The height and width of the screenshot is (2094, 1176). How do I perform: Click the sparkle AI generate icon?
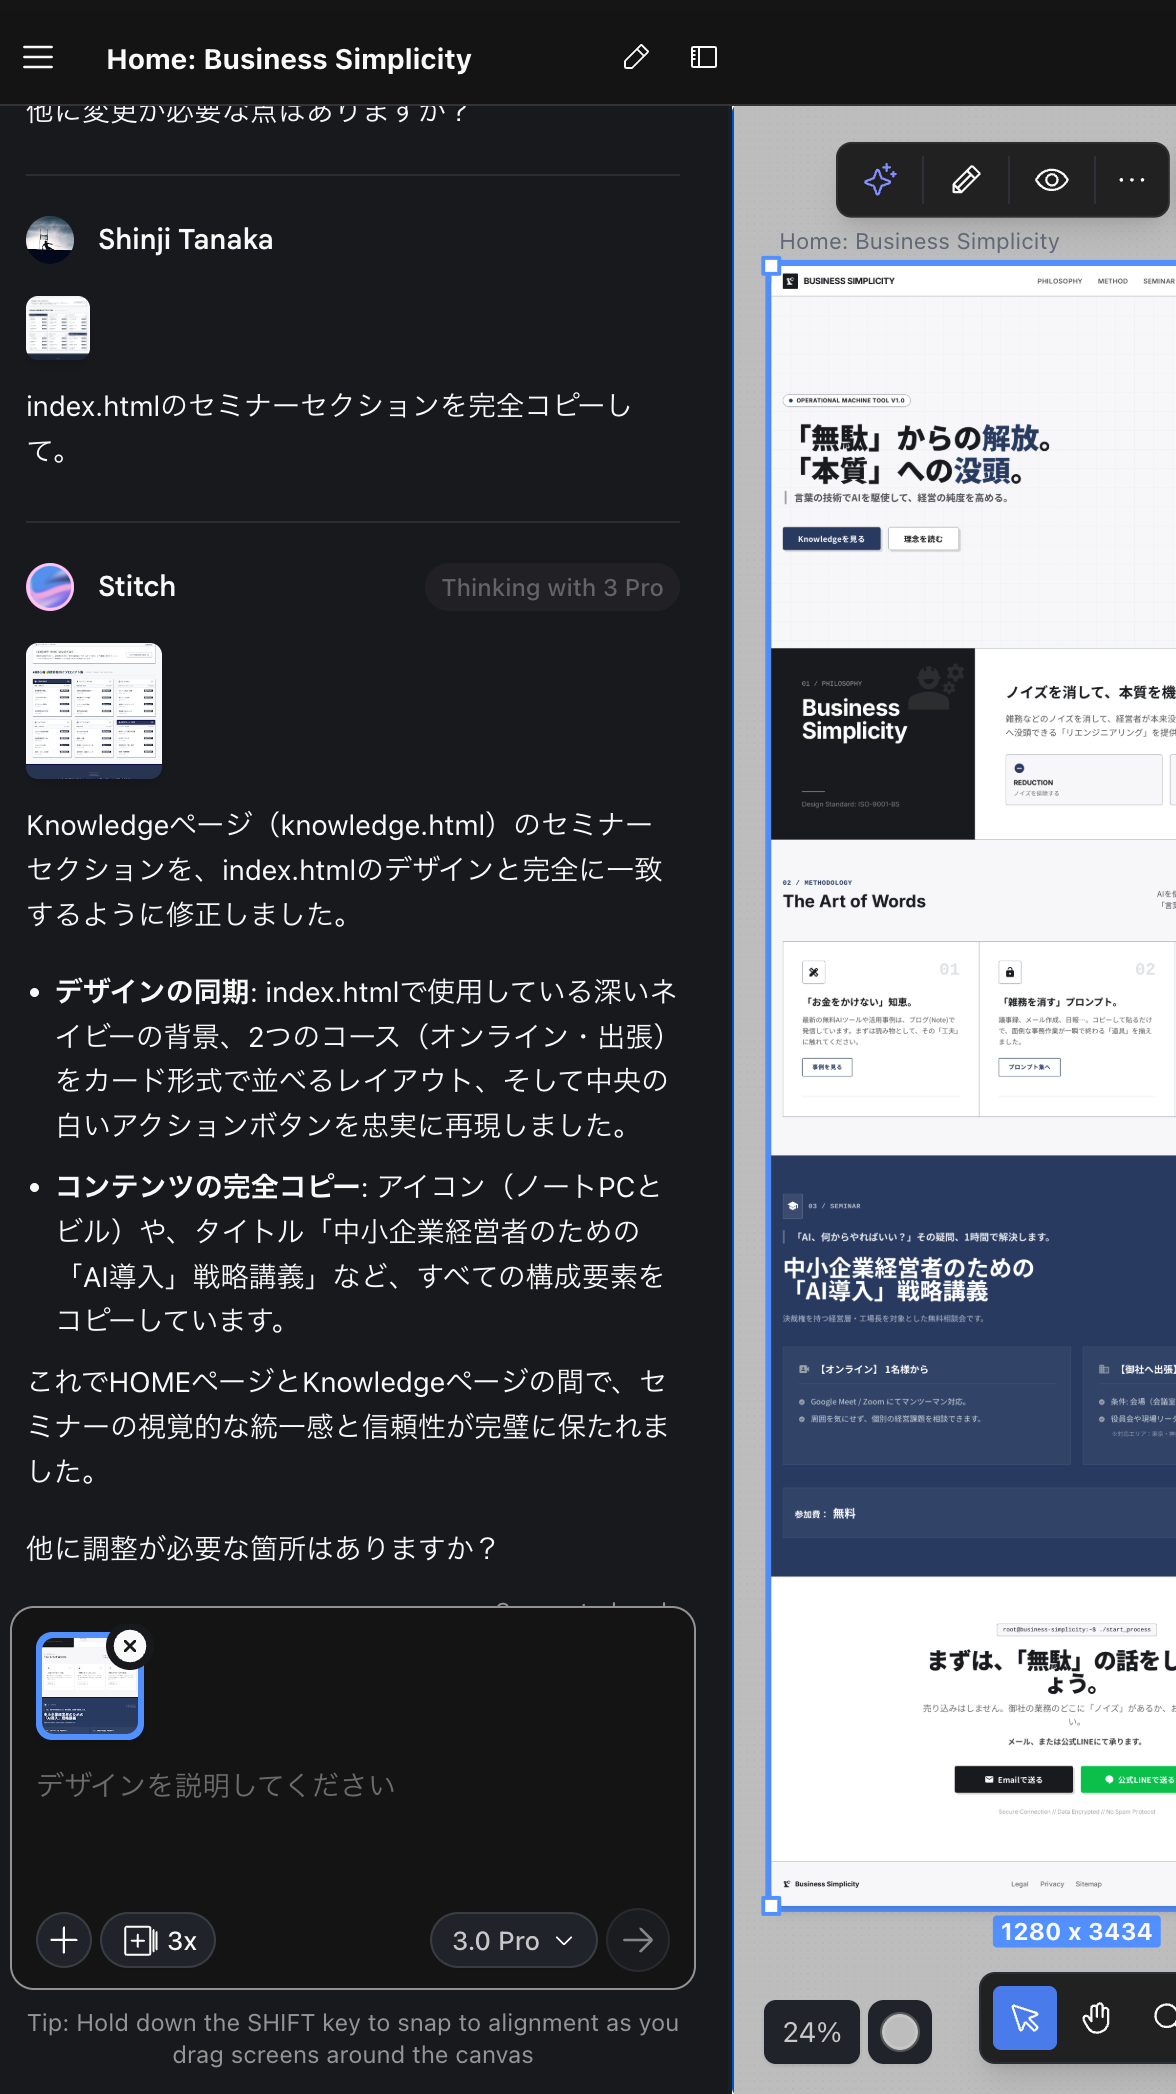click(880, 180)
